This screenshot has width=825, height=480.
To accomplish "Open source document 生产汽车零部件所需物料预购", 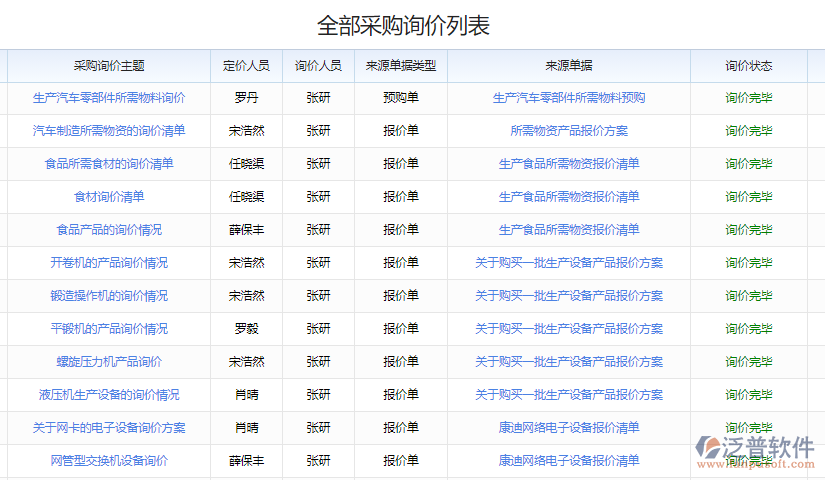I will [569, 98].
